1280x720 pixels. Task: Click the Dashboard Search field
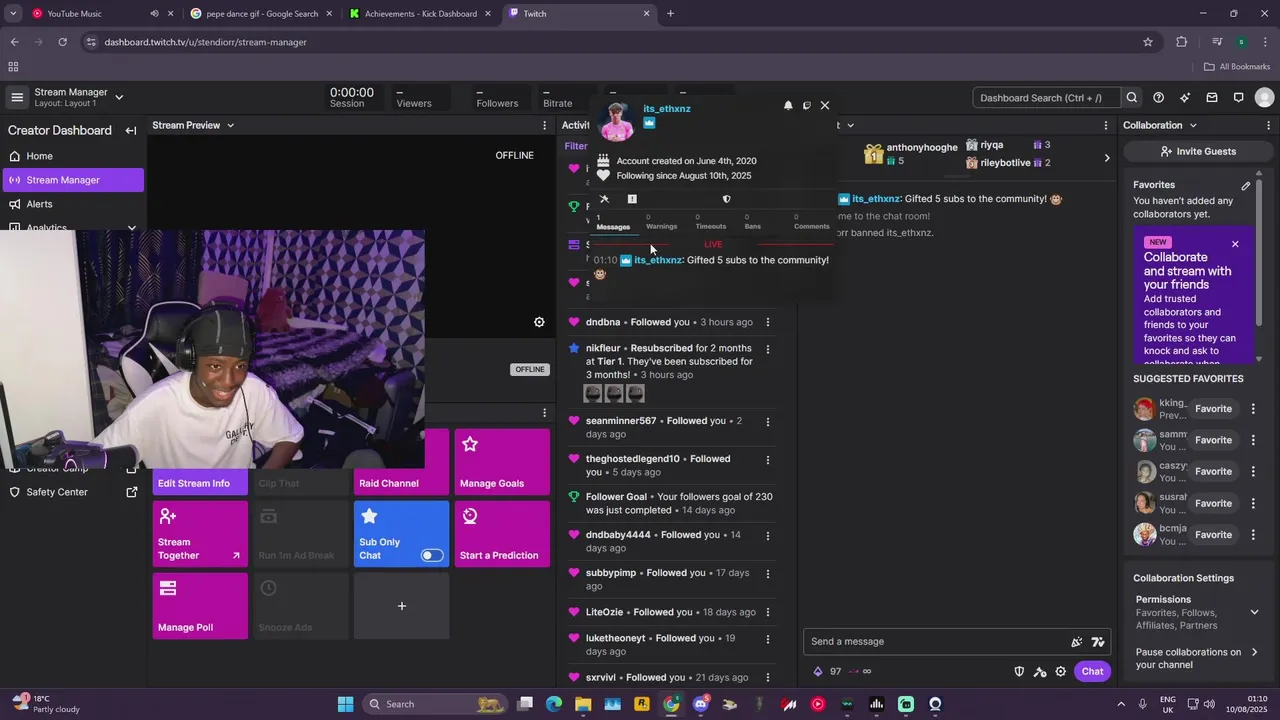(1046, 98)
